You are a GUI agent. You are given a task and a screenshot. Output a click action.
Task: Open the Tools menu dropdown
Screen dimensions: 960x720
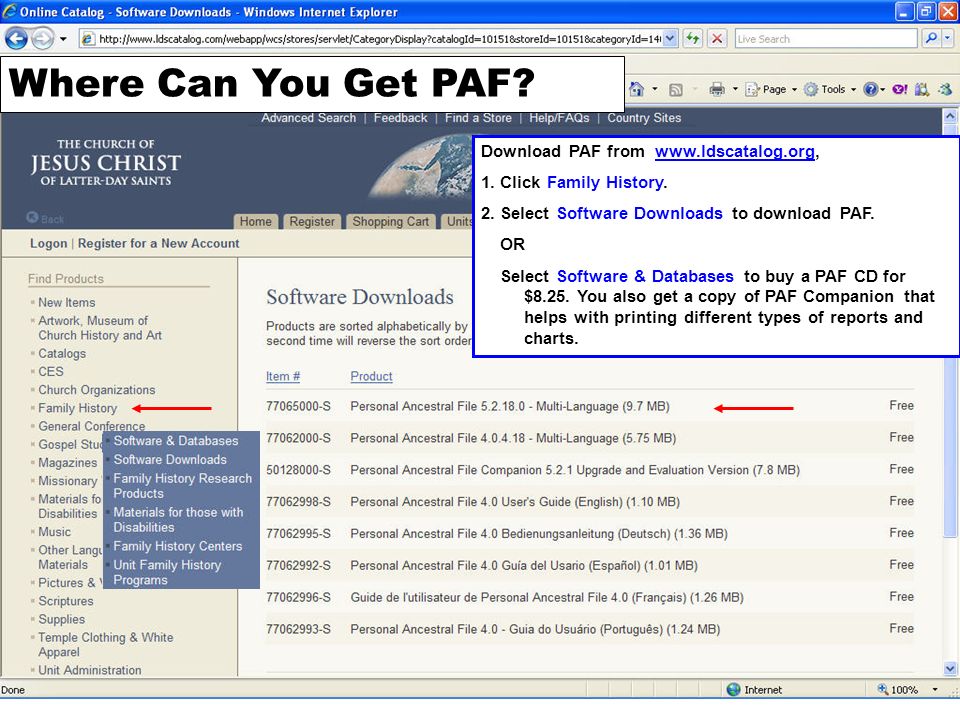(830, 89)
